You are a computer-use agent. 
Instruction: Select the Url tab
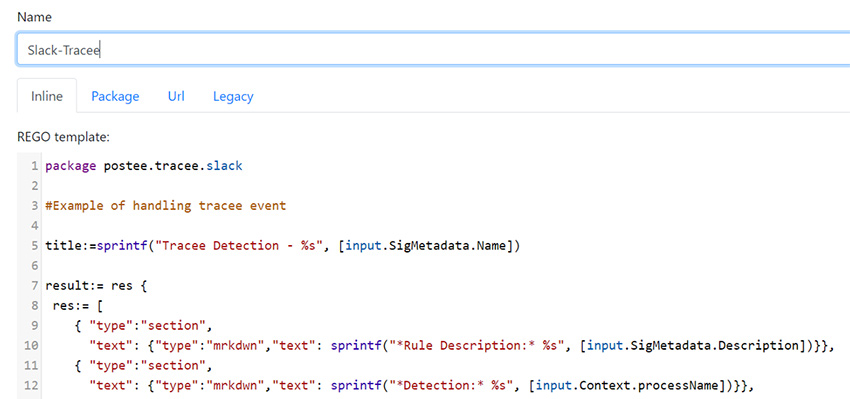coord(176,96)
